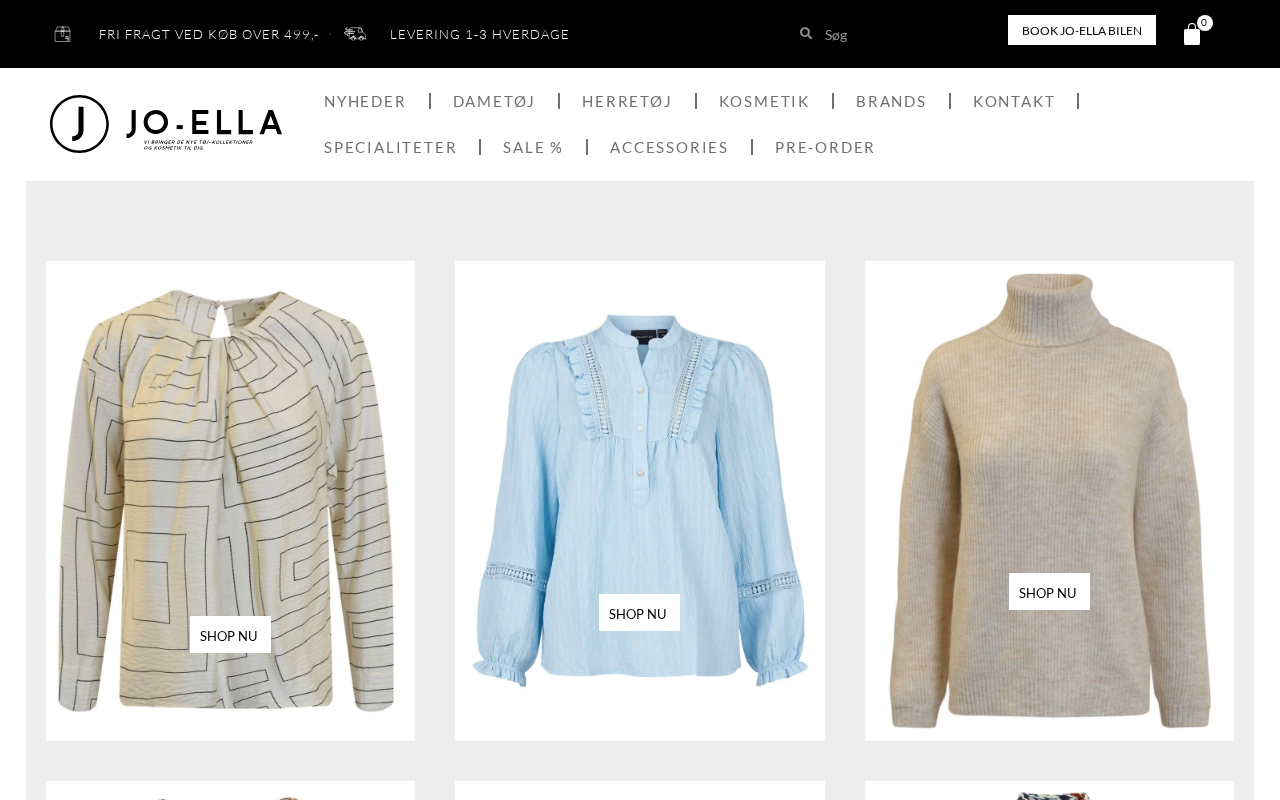Image resolution: width=1280 pixels, height=800 pixels.
Task: Click SHOP NU on the patterned blouse
Action: tap(230, 635)
